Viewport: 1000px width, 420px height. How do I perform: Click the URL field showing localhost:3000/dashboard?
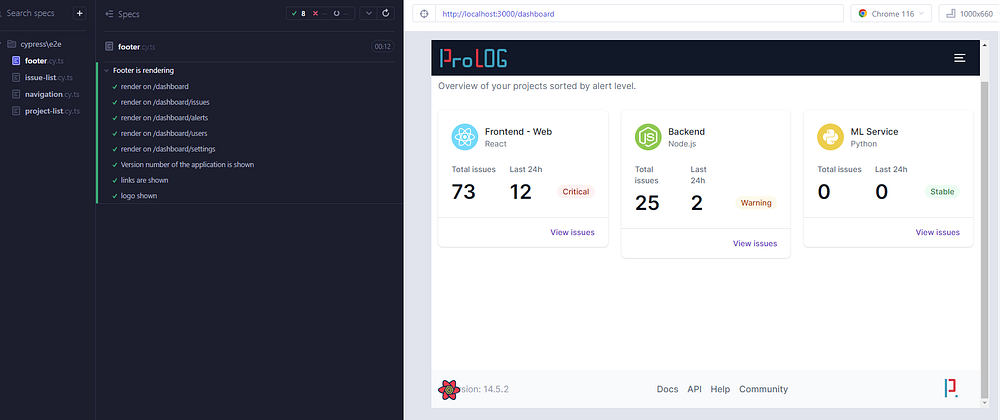click(x=639, y=13)
